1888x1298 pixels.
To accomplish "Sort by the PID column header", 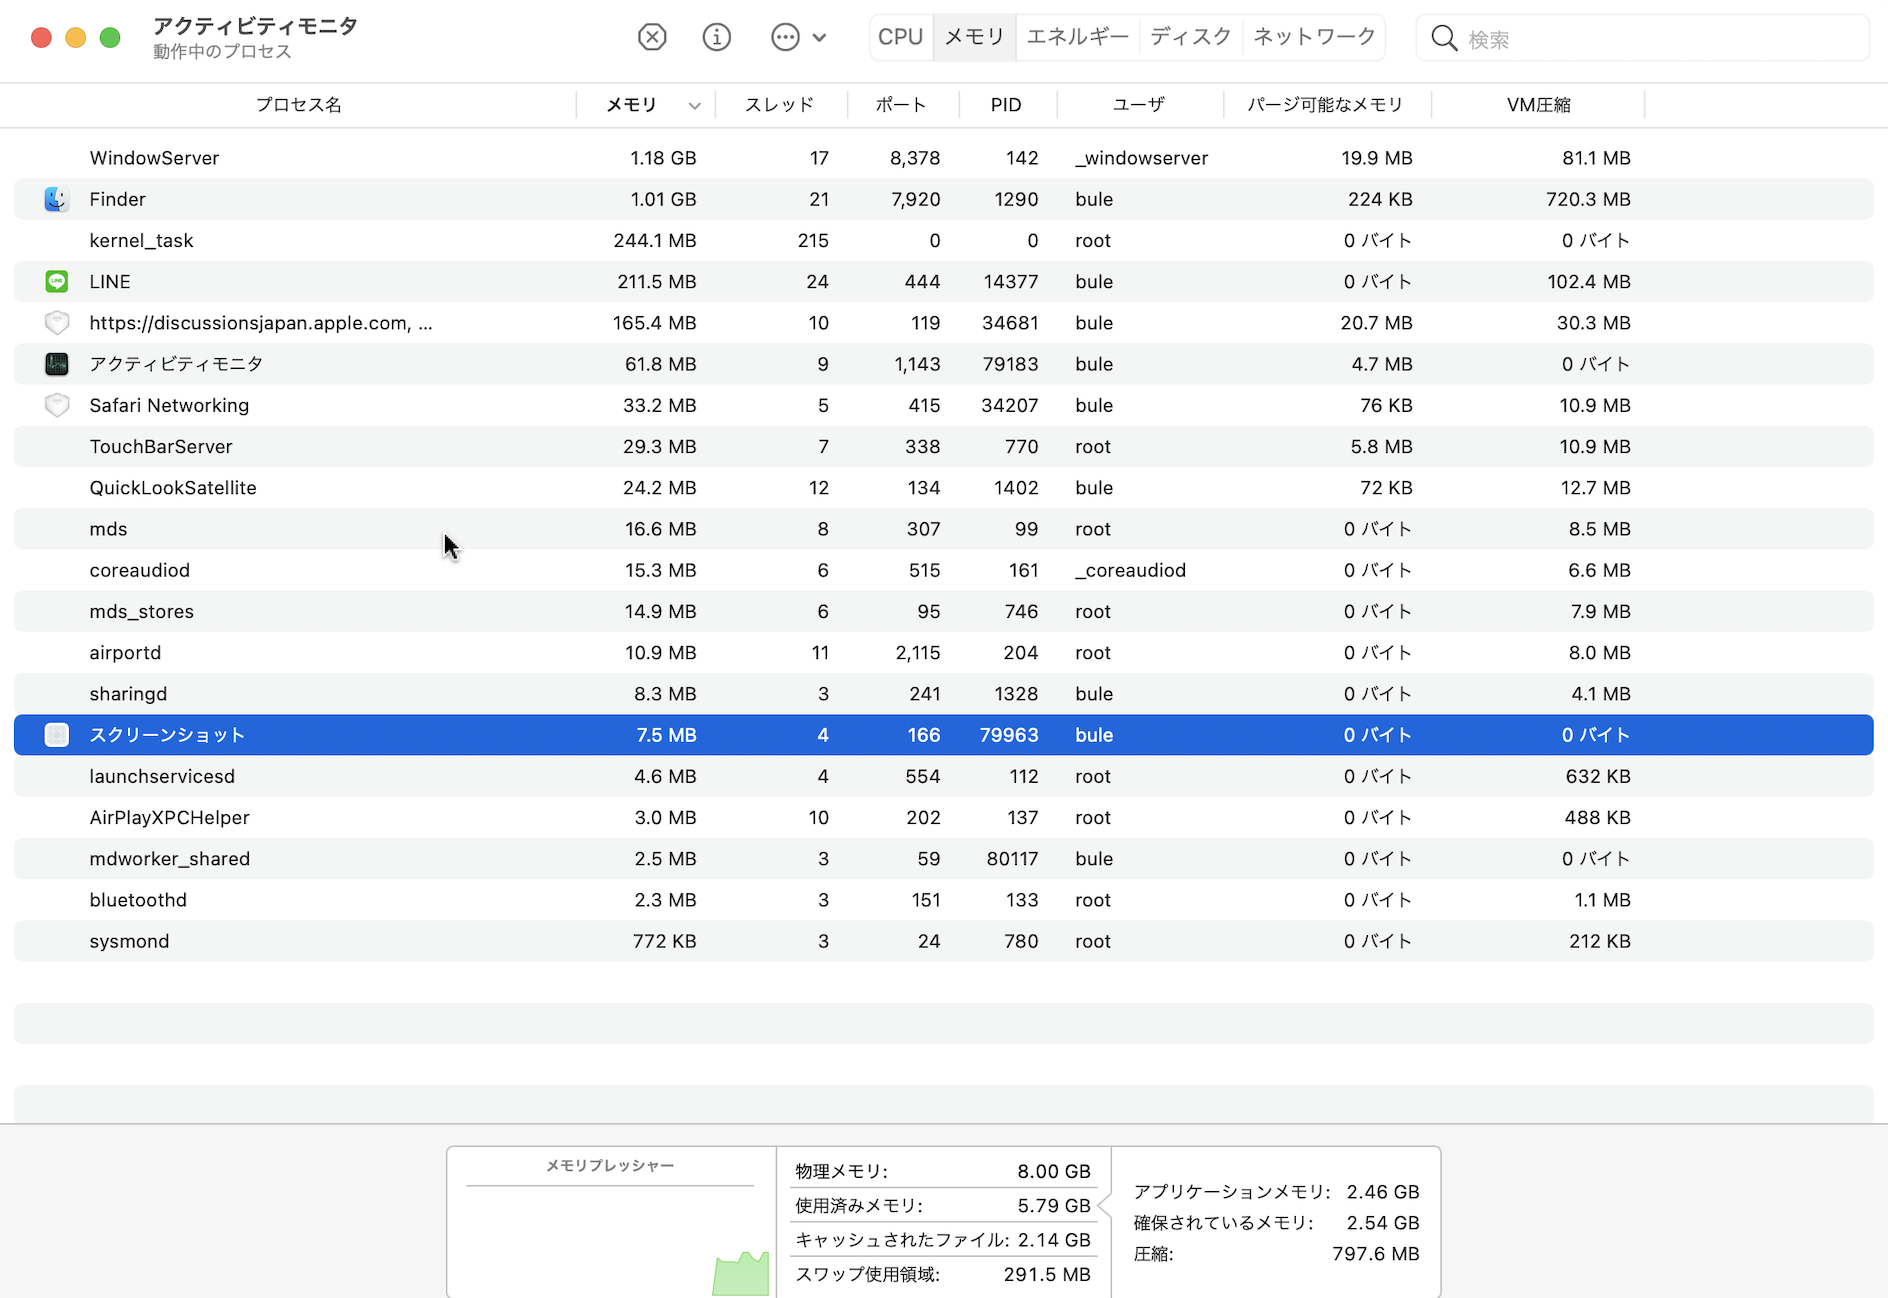I will pyautogui.click(x=1006, y=105).
